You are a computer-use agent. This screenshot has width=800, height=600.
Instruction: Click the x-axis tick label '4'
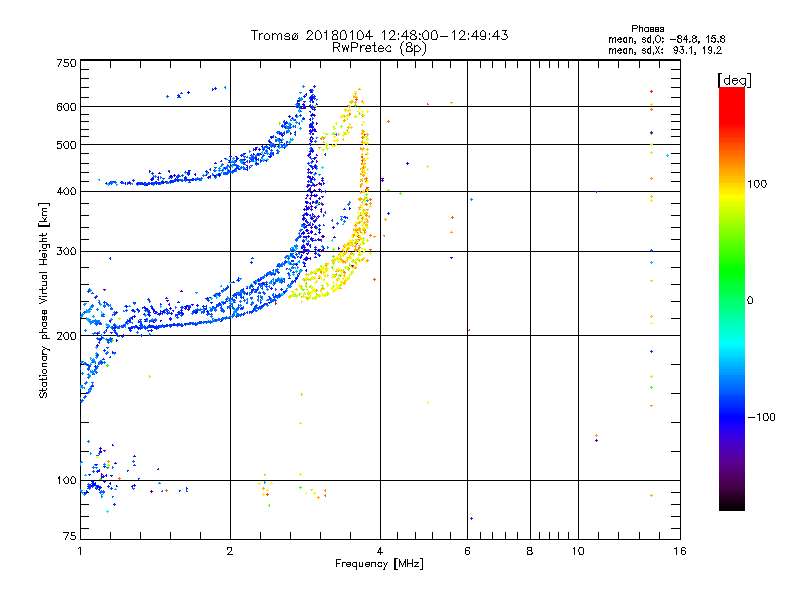point(380,551)
